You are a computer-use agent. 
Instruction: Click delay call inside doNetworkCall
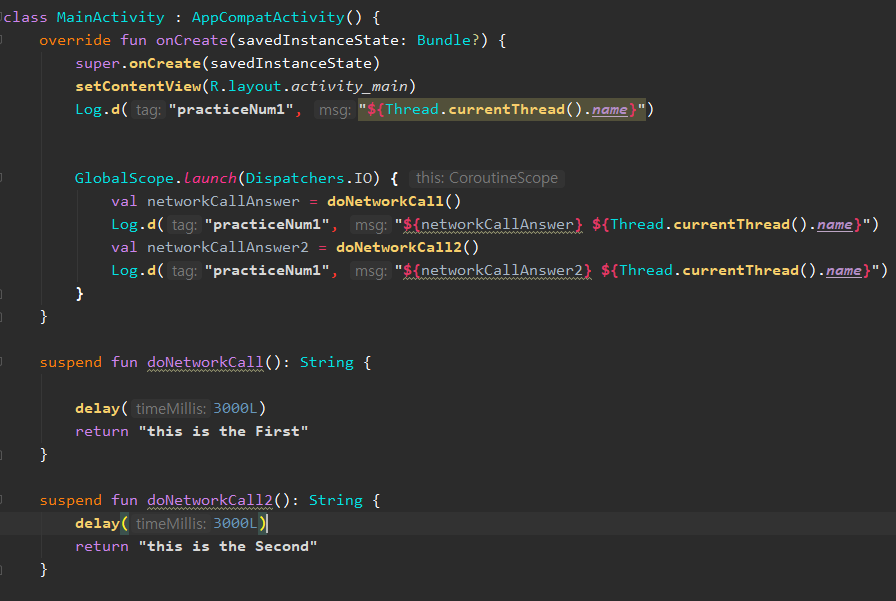tap(97, 408)
